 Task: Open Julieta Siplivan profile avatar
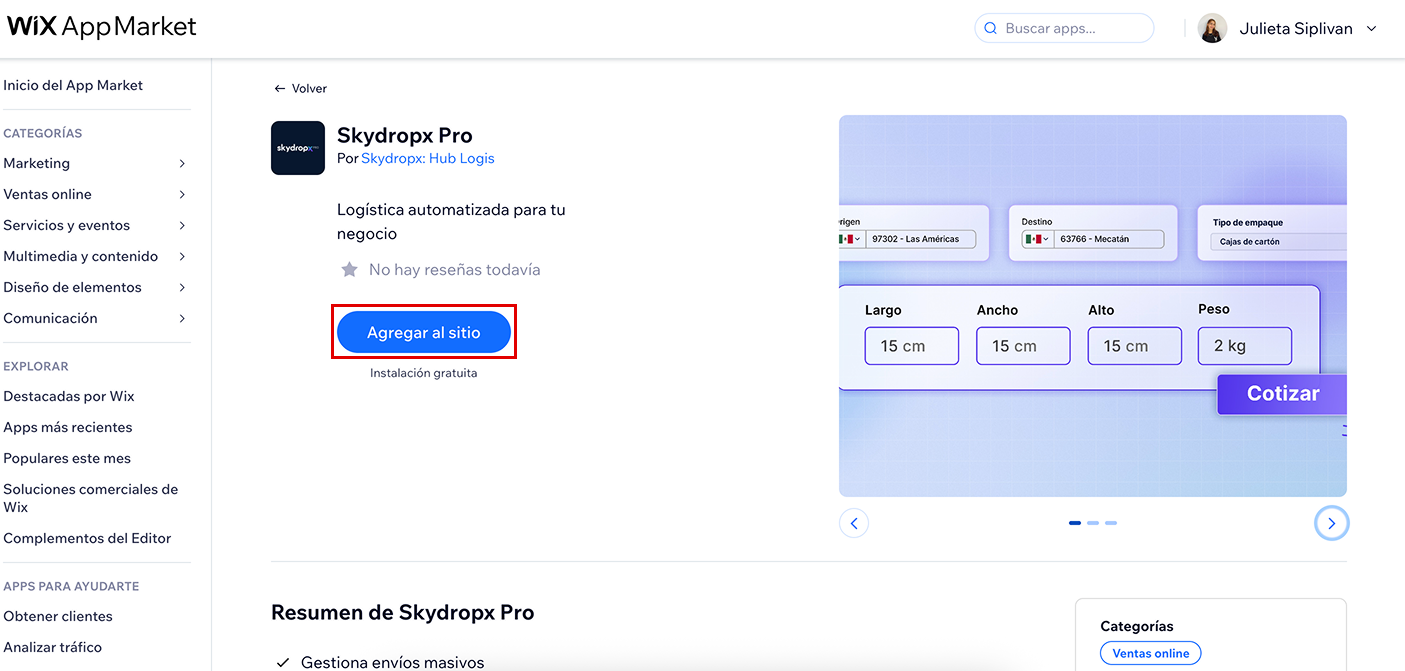pyautogui.click(x=1212, y=28)
